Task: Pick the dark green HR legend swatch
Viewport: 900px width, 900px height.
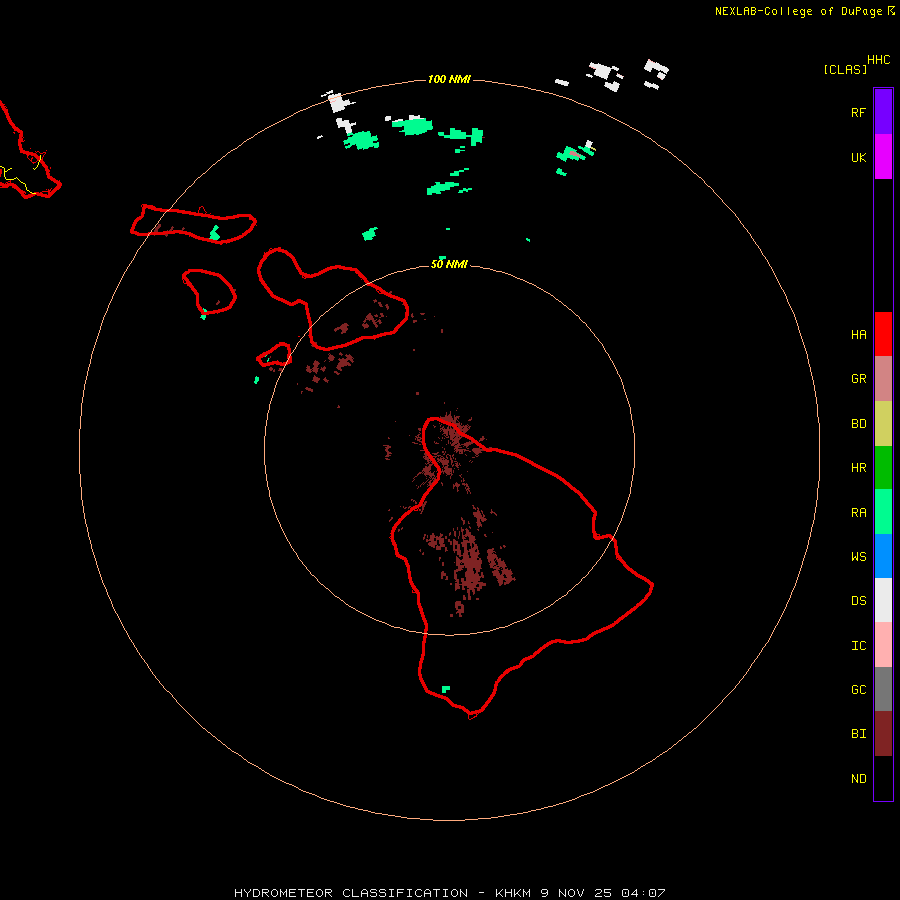Action: pos(883,468)
